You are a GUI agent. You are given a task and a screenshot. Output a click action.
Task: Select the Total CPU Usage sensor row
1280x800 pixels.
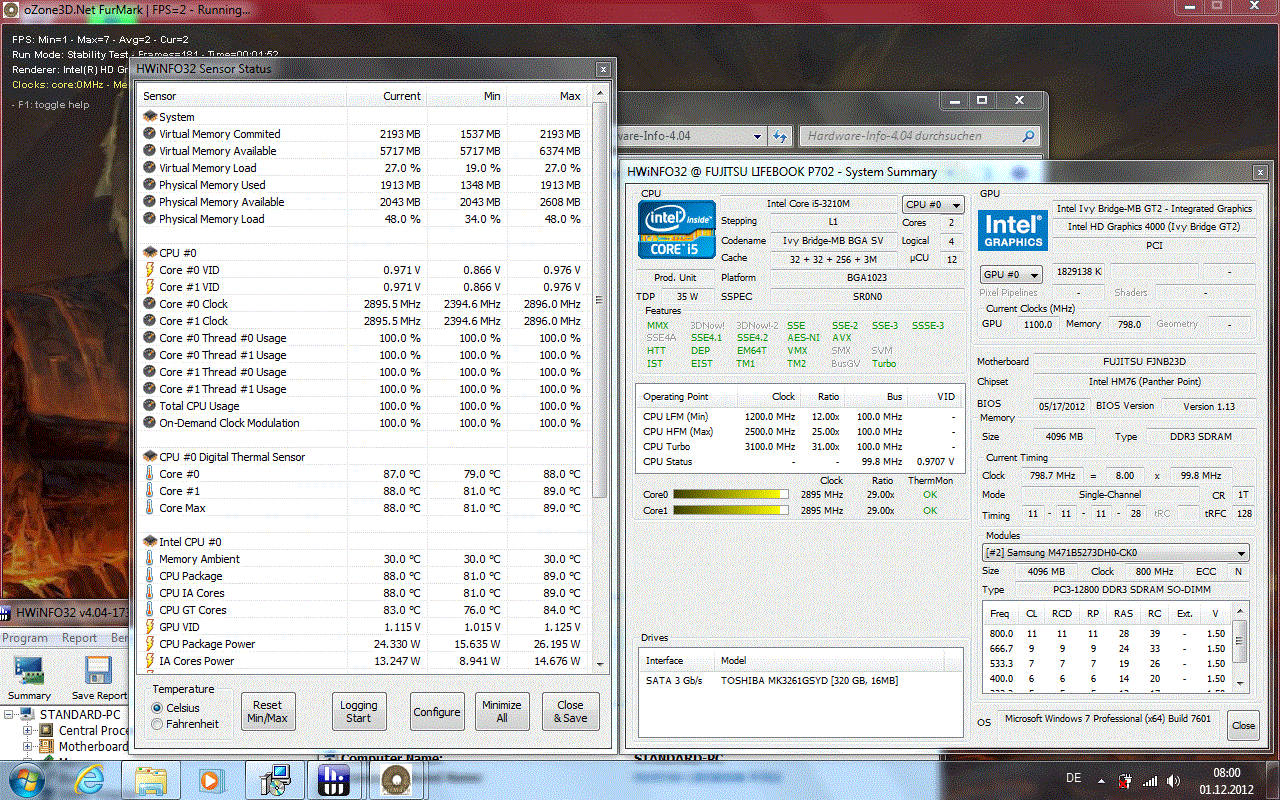[363, 406]
